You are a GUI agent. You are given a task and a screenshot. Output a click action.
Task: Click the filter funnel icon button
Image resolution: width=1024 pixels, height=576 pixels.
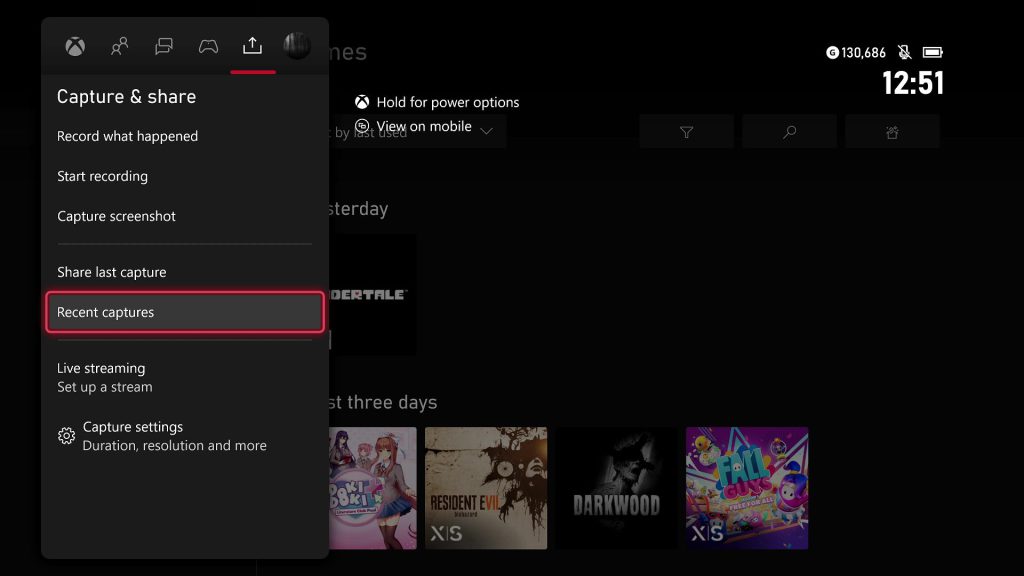(686, 132)
